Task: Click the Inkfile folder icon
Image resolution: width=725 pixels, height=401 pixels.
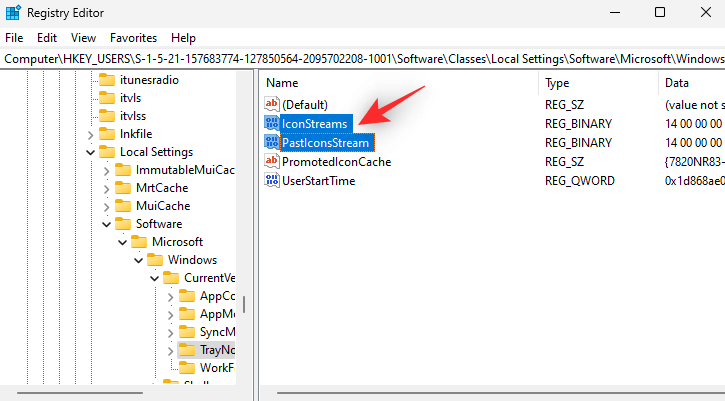Action: [x=107, y=134]
